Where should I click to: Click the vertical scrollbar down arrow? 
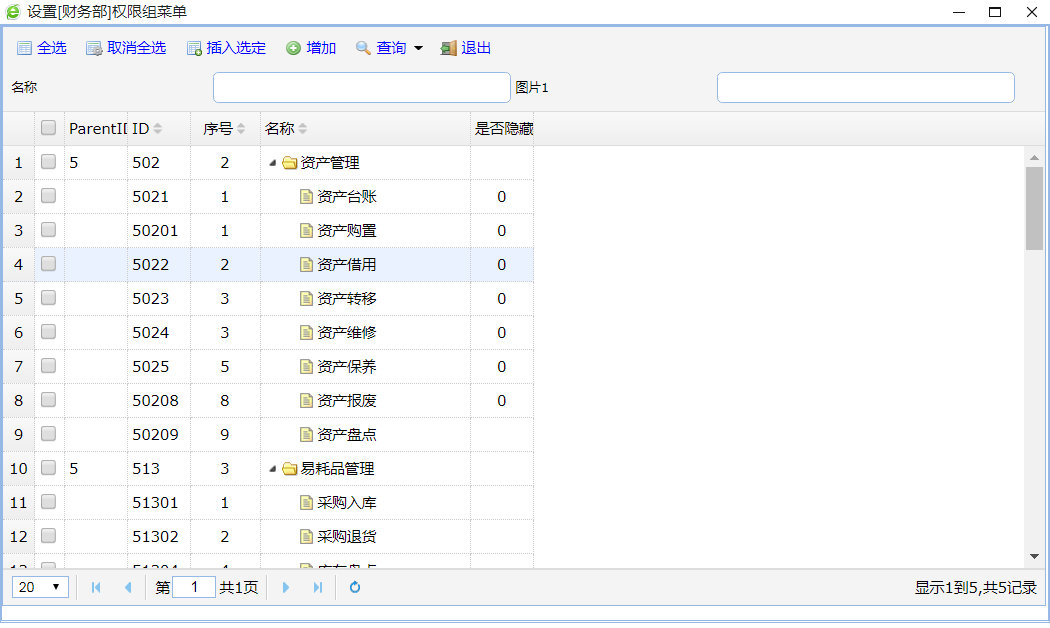[1034, 556]
